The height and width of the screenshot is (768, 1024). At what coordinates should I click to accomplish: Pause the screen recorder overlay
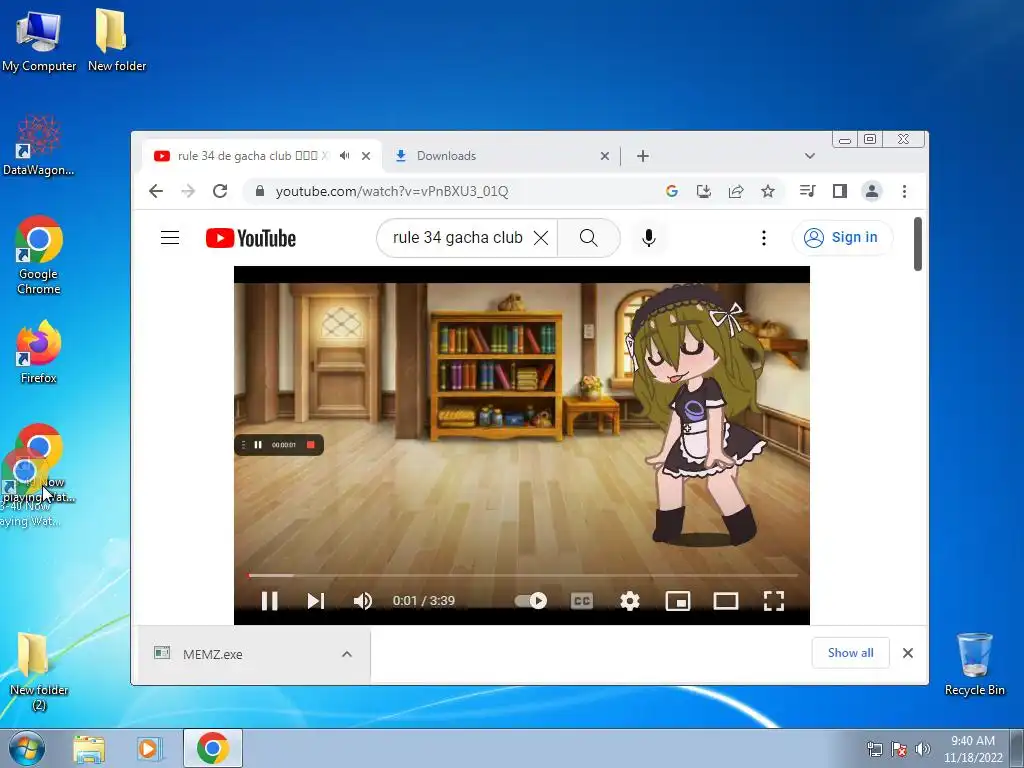click(258, 445)
